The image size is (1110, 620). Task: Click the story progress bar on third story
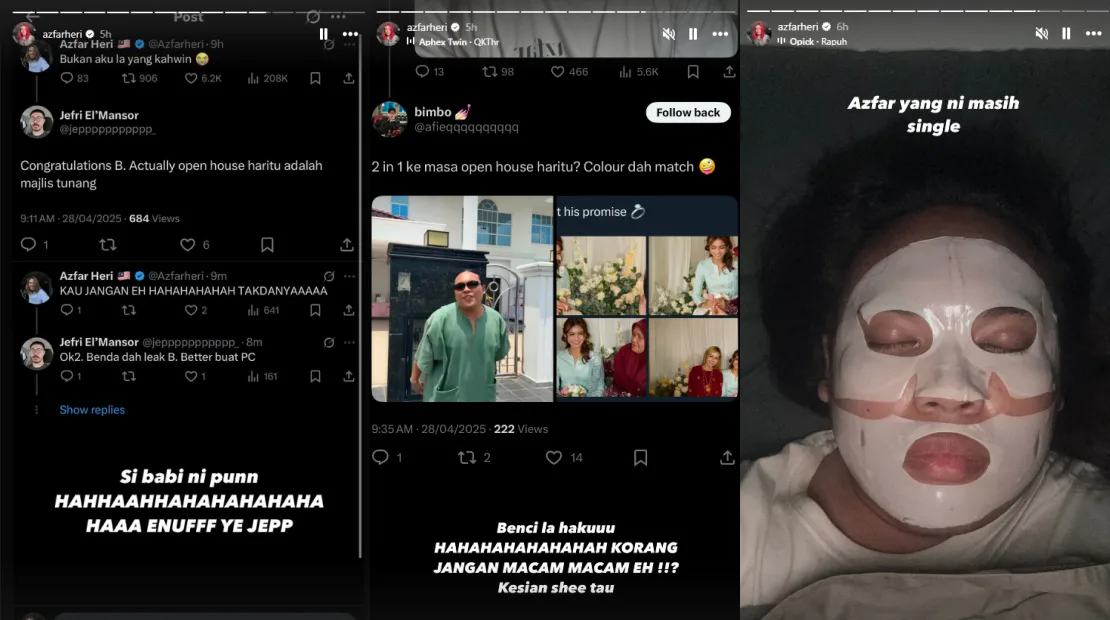point(925,11)
